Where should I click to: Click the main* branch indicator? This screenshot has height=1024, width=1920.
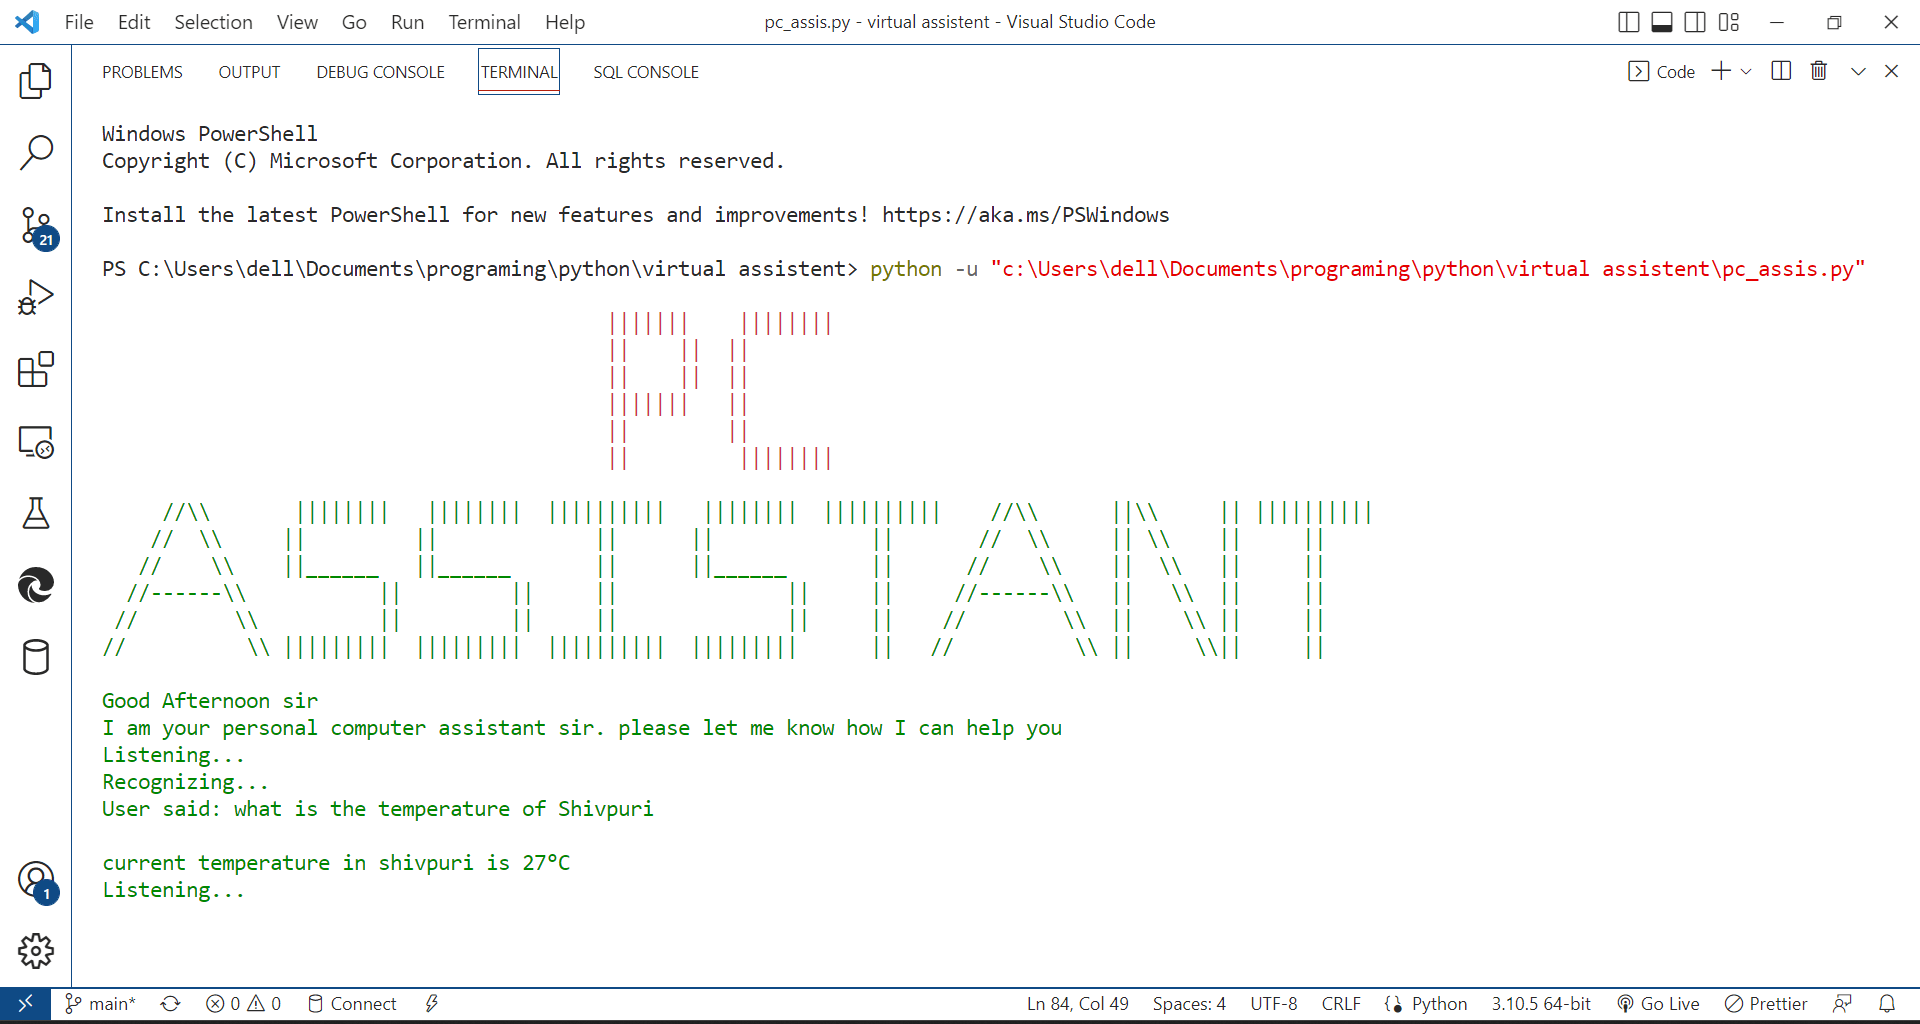100,1003
